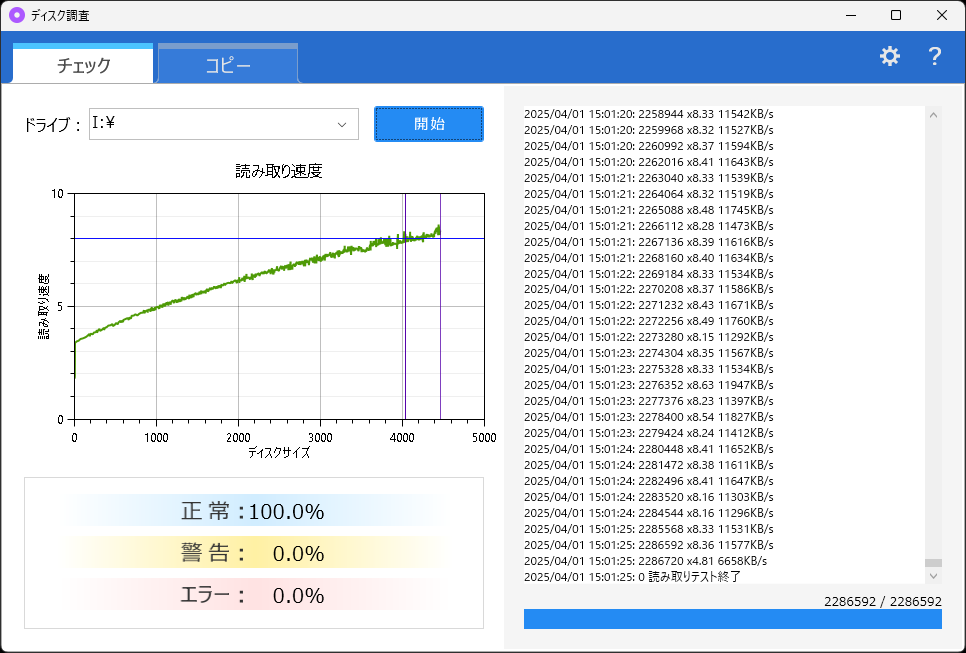Open the settings gear icon
Image resolution: width=966 pixels, height=653 pixels.
coord(889,56)
